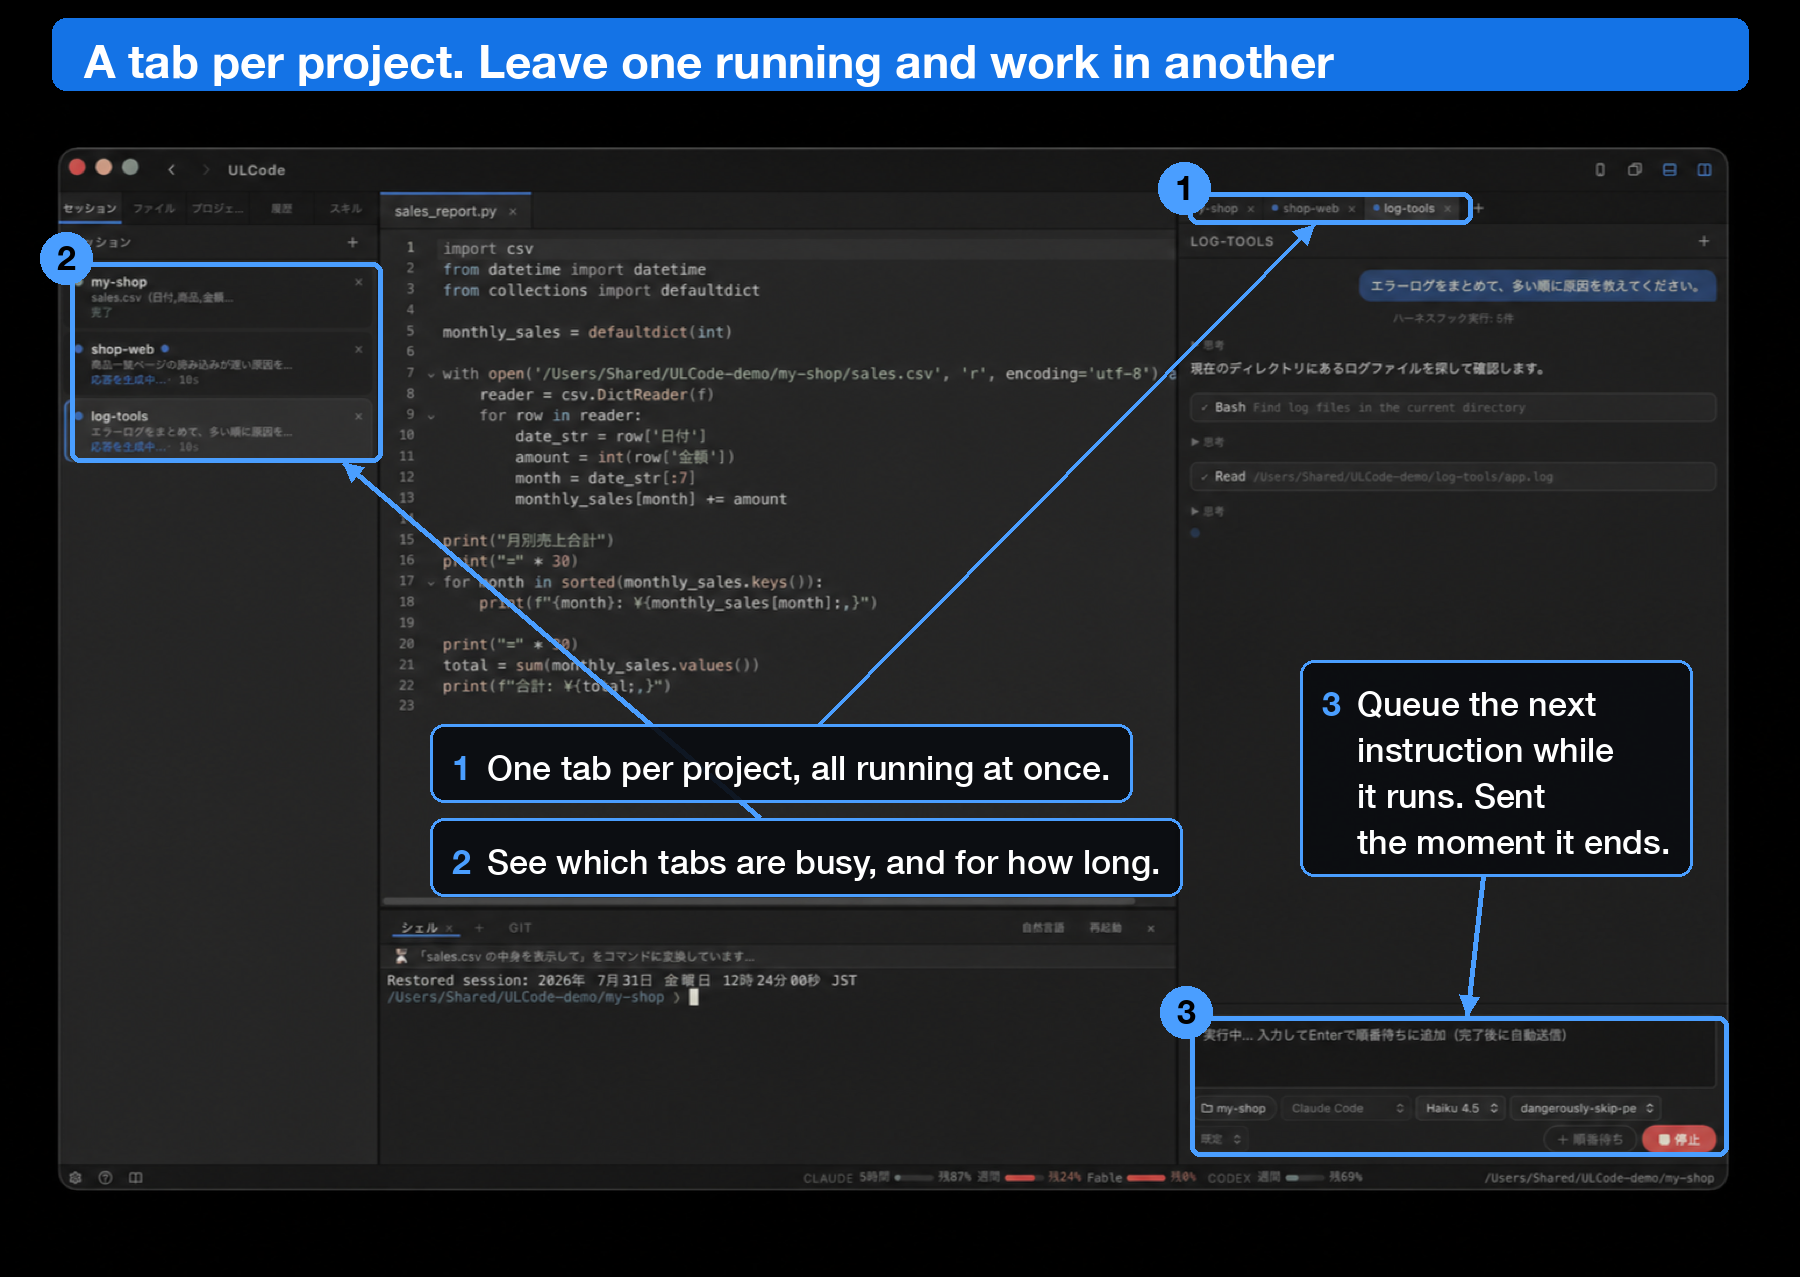Viewport: 1800px width, 1277px height.
Task: Open the small dropdown below the my-shop button
Action: [1221, 1139]
